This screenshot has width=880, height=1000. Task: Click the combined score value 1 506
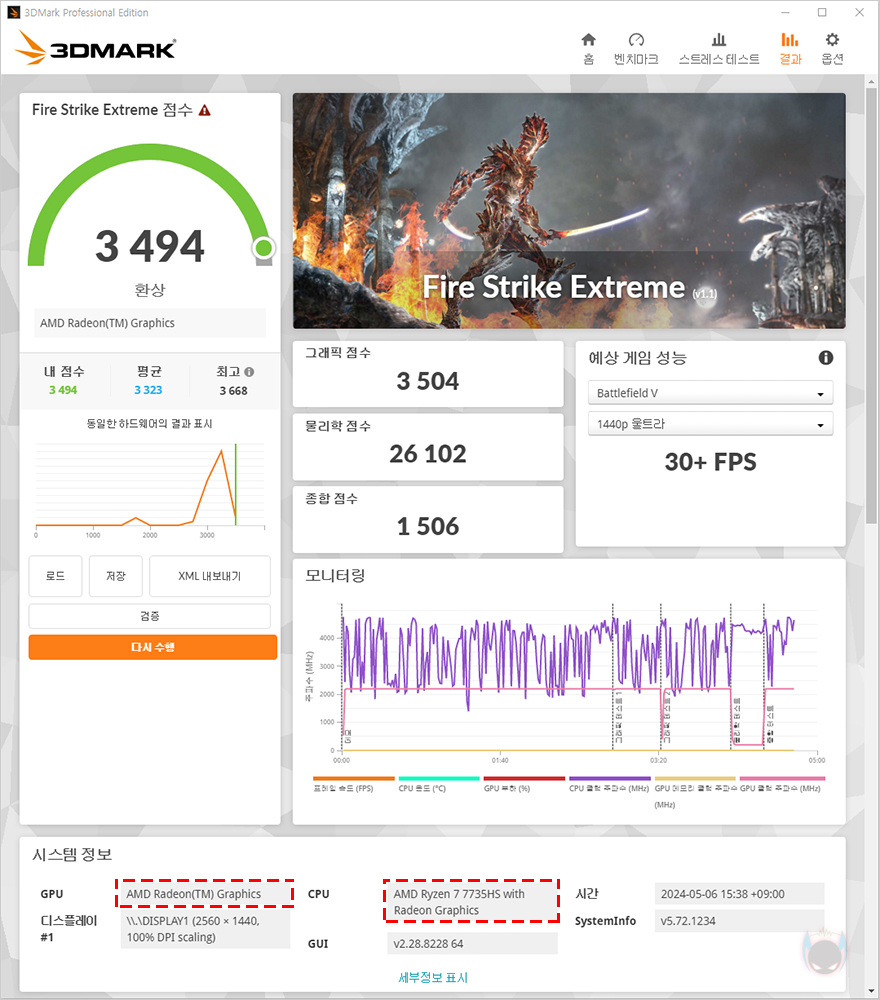(x=427, y=527)
